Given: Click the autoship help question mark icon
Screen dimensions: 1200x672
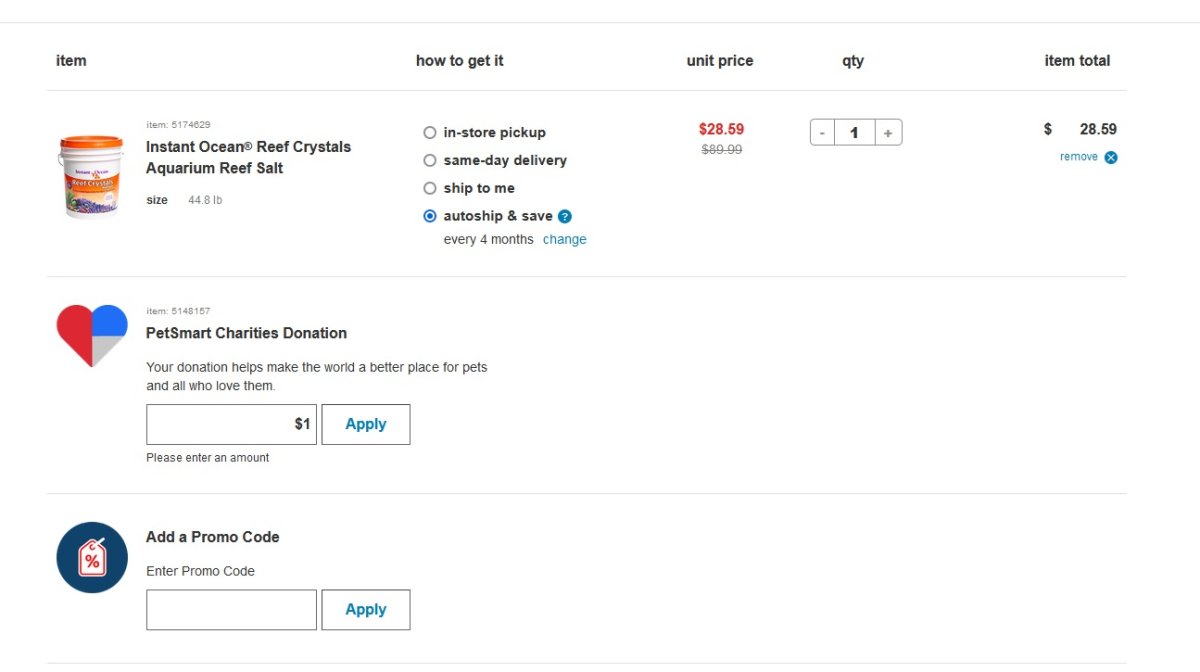Looking at the screenshot, I should pos(565,216).
